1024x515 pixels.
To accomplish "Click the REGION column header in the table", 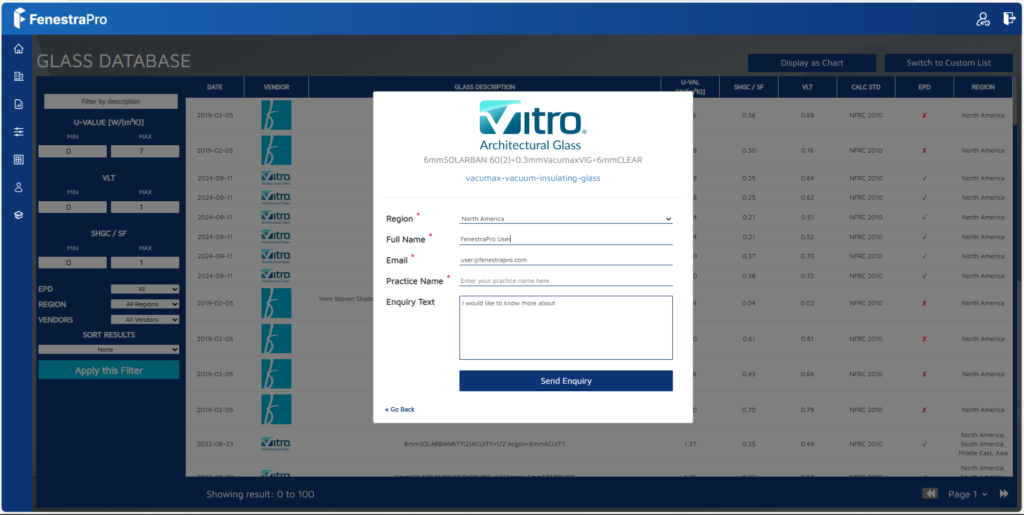I will tap(983, 87).
